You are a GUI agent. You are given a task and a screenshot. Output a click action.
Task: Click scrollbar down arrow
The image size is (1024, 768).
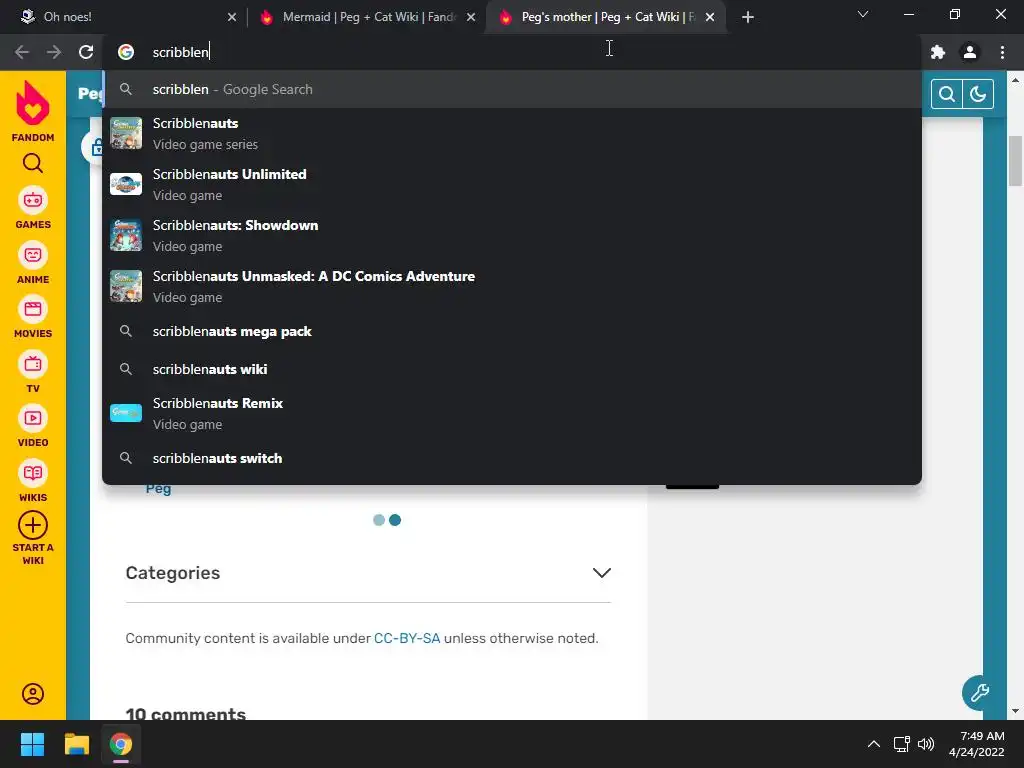[1015, 711]
